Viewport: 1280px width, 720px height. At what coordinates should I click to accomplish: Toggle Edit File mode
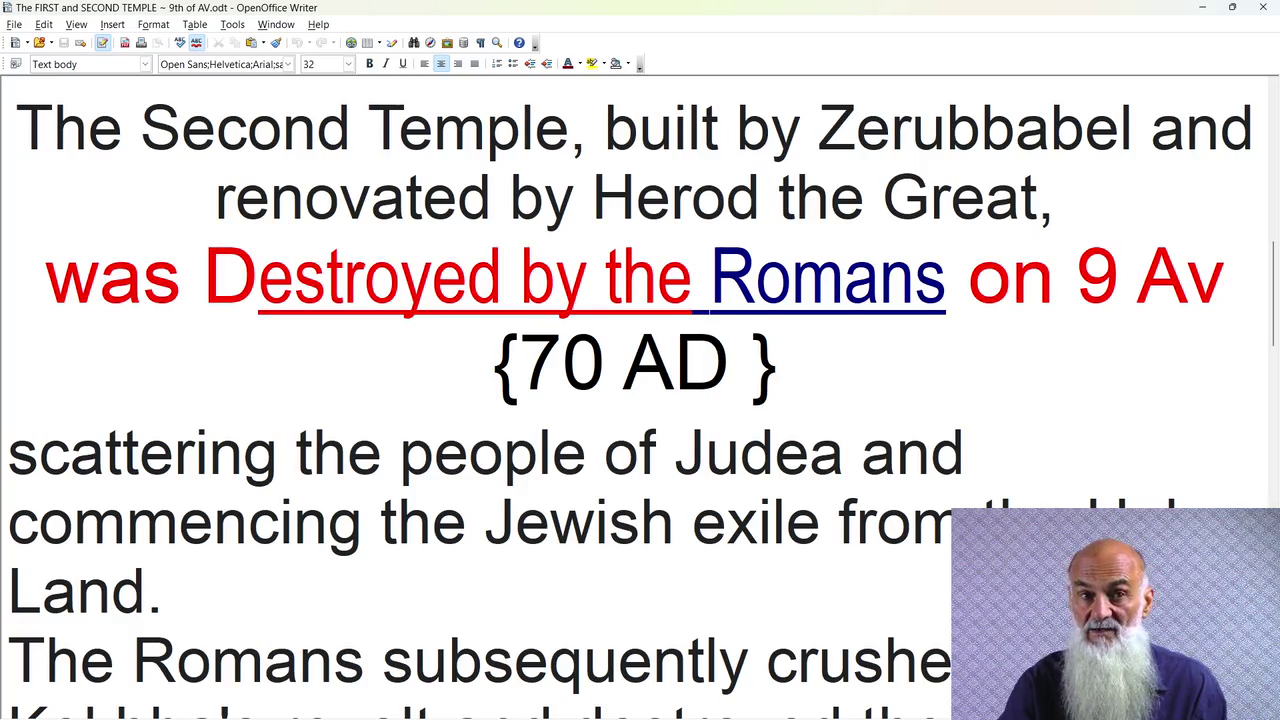click(x=102, y=43)
